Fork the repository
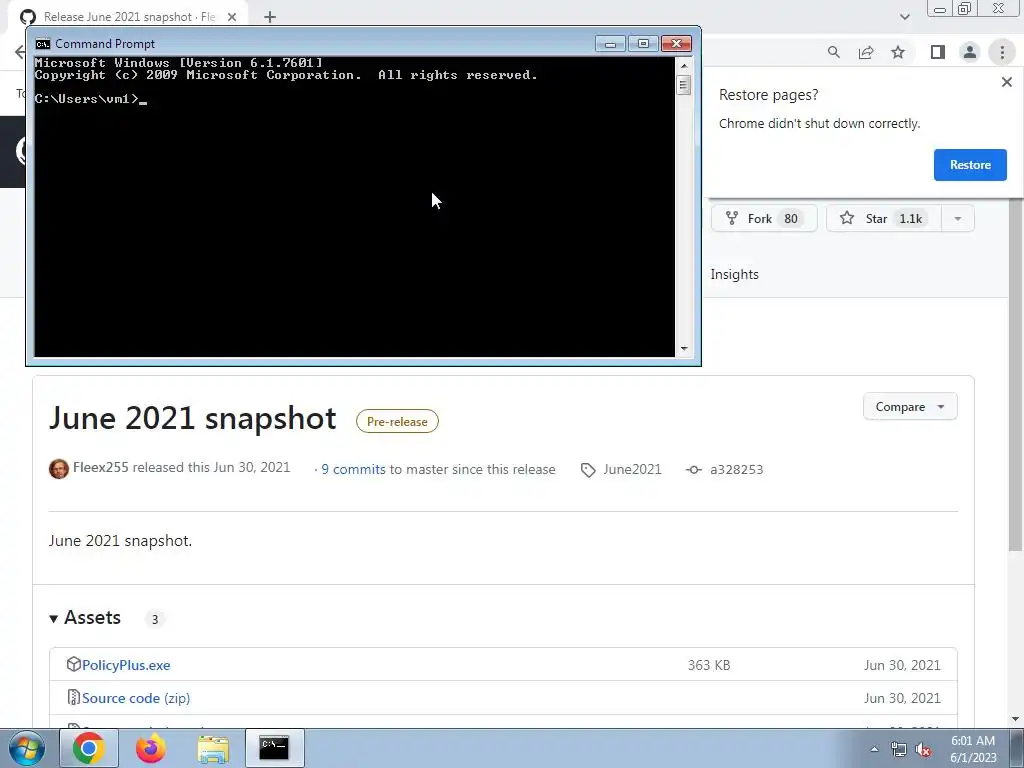The height and width of the screenshot is (768, 1024). [x=763, y=219]
